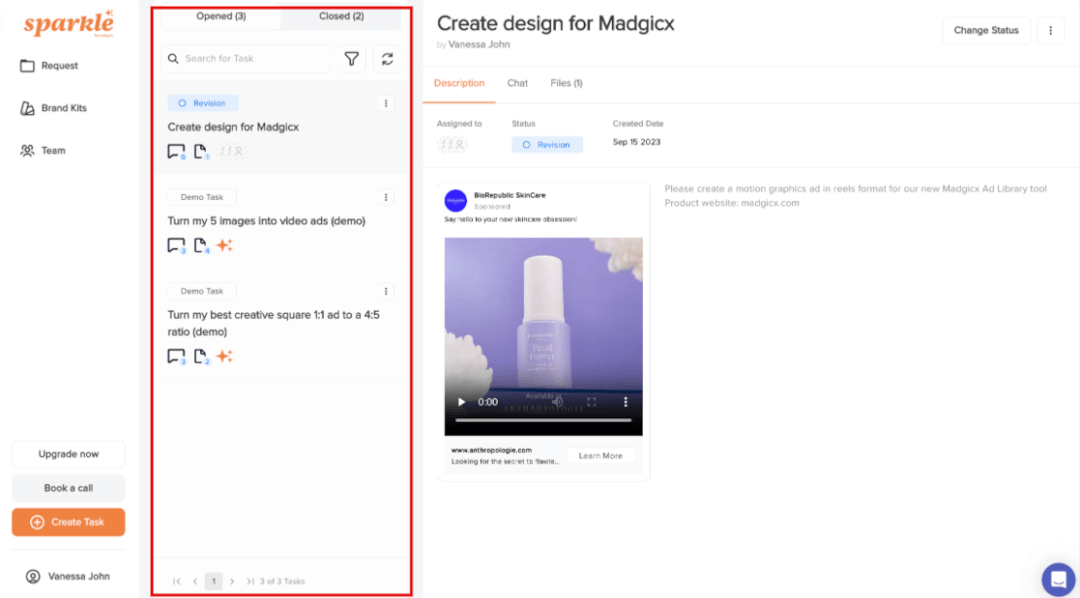Open the Request folder icon in sidebar

(27, 66)
